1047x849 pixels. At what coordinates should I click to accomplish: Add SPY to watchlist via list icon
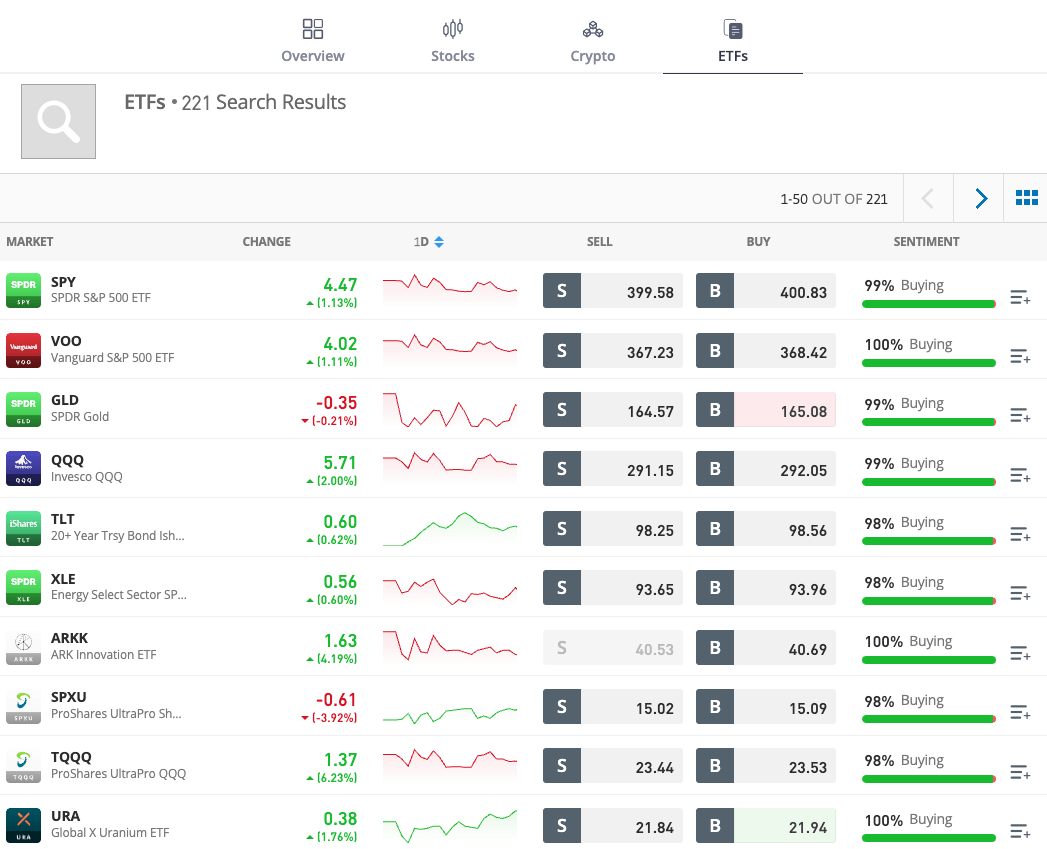click(x=1020, y=297)
